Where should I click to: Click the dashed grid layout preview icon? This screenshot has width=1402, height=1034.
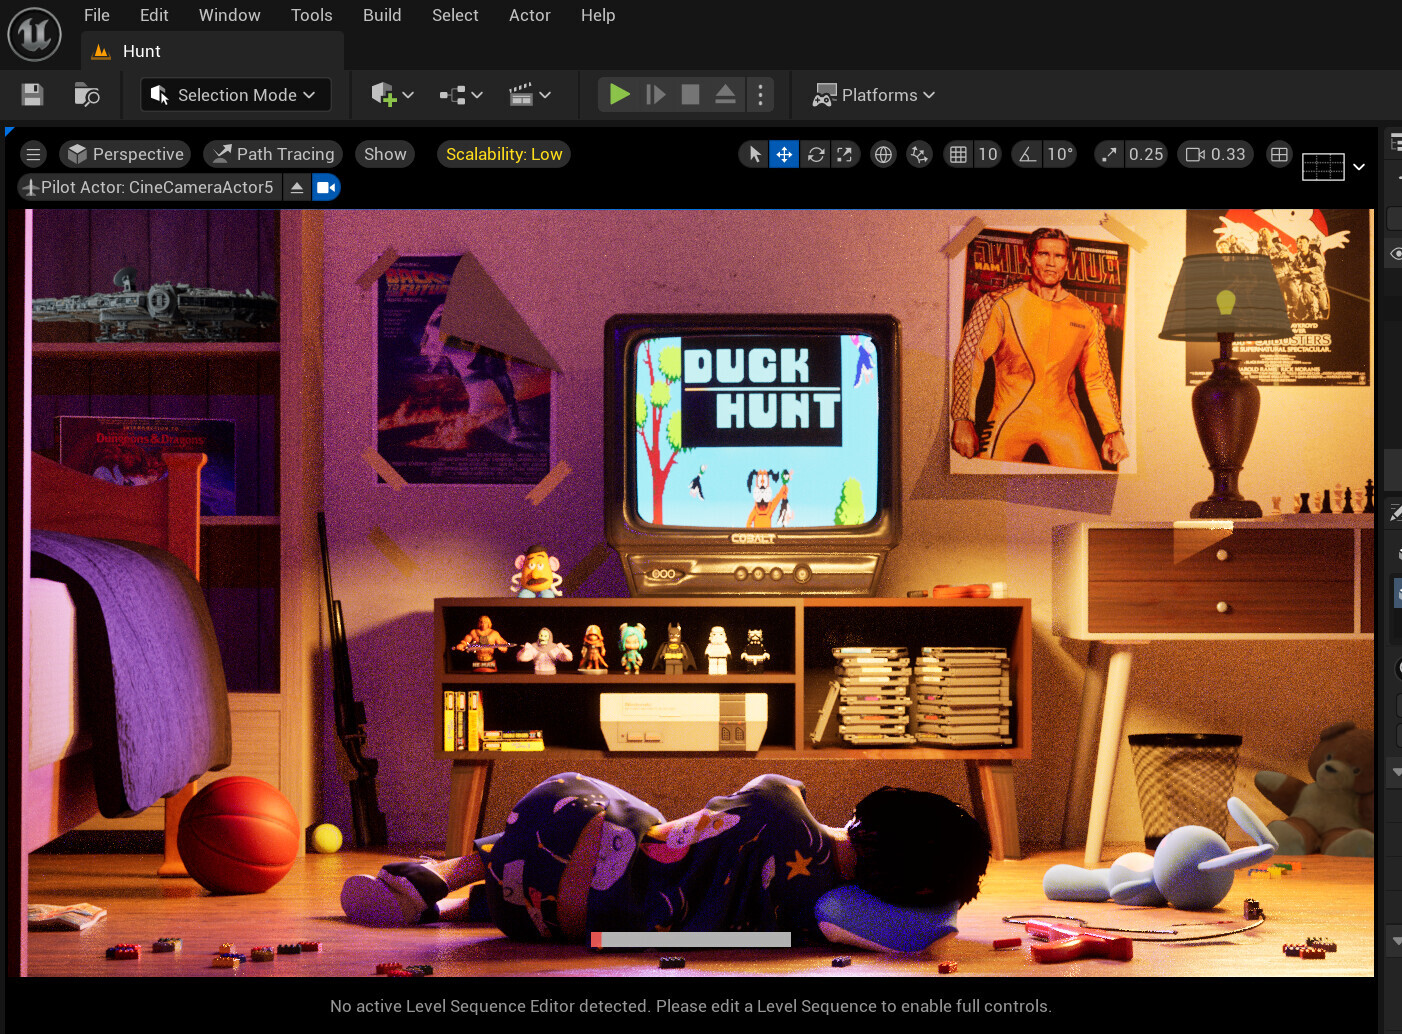(x=1323, y=167)
